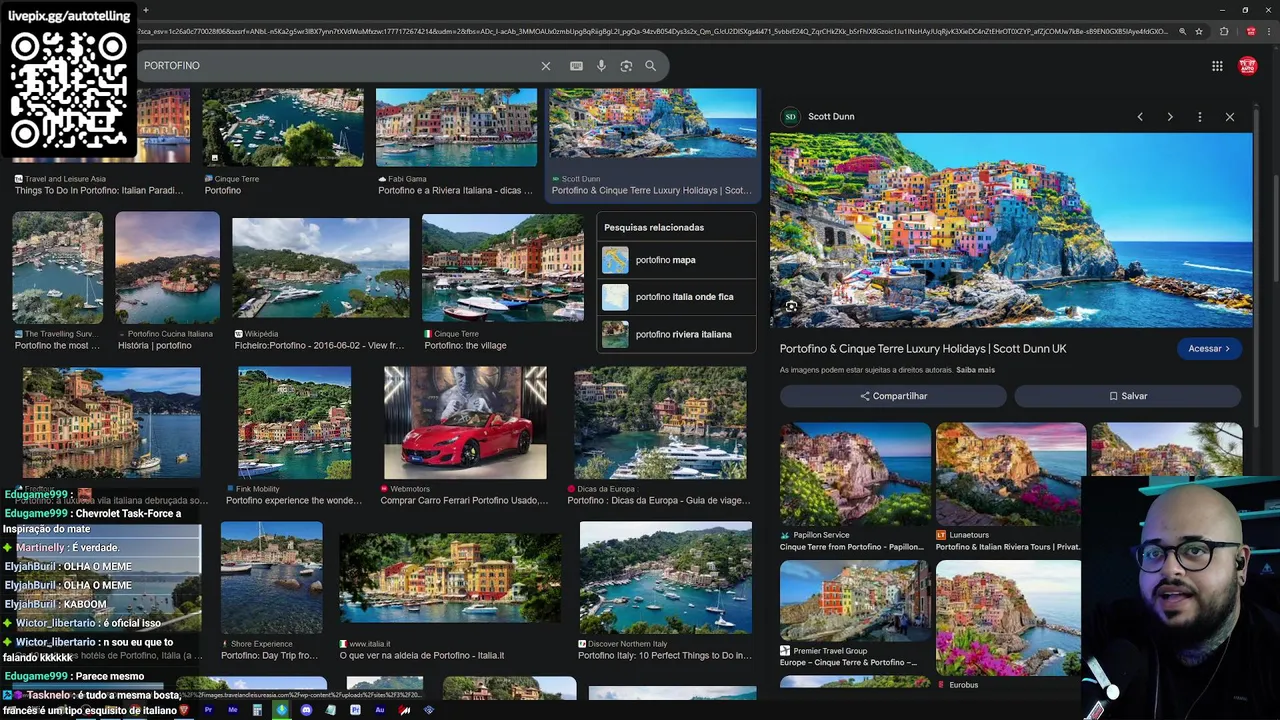Open the Wikipédia Ficheiro:Portofino harbor thumbnail
This screenshot has width=1280, height=720.
(x=321, y=268)
